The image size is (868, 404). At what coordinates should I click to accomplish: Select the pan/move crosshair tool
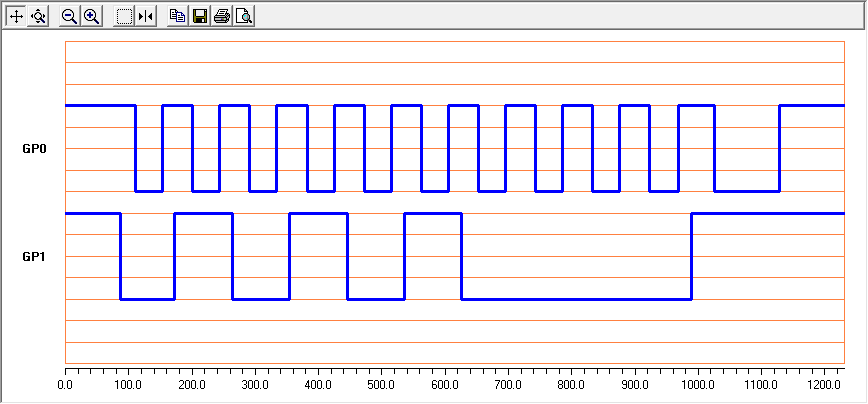(x=16, y=16)
